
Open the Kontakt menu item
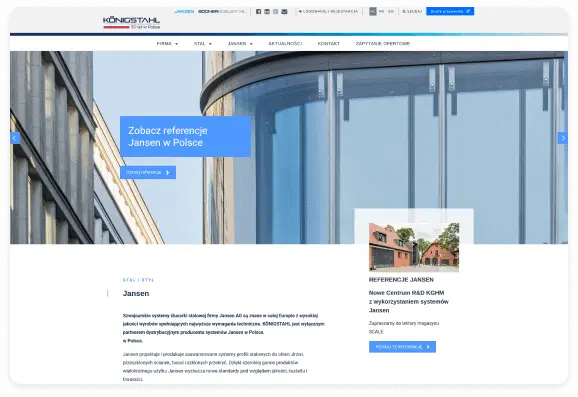coord(328,43)
